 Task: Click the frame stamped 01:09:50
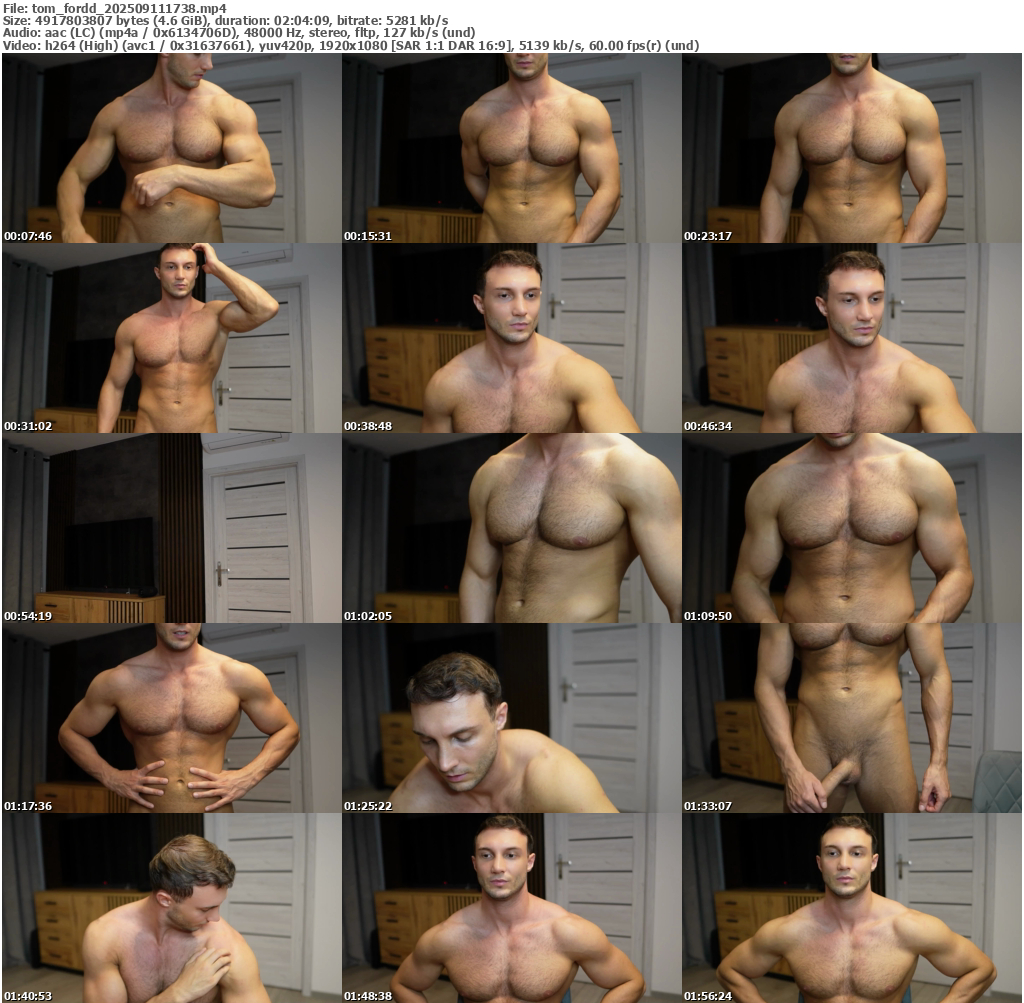coord(852,528)
